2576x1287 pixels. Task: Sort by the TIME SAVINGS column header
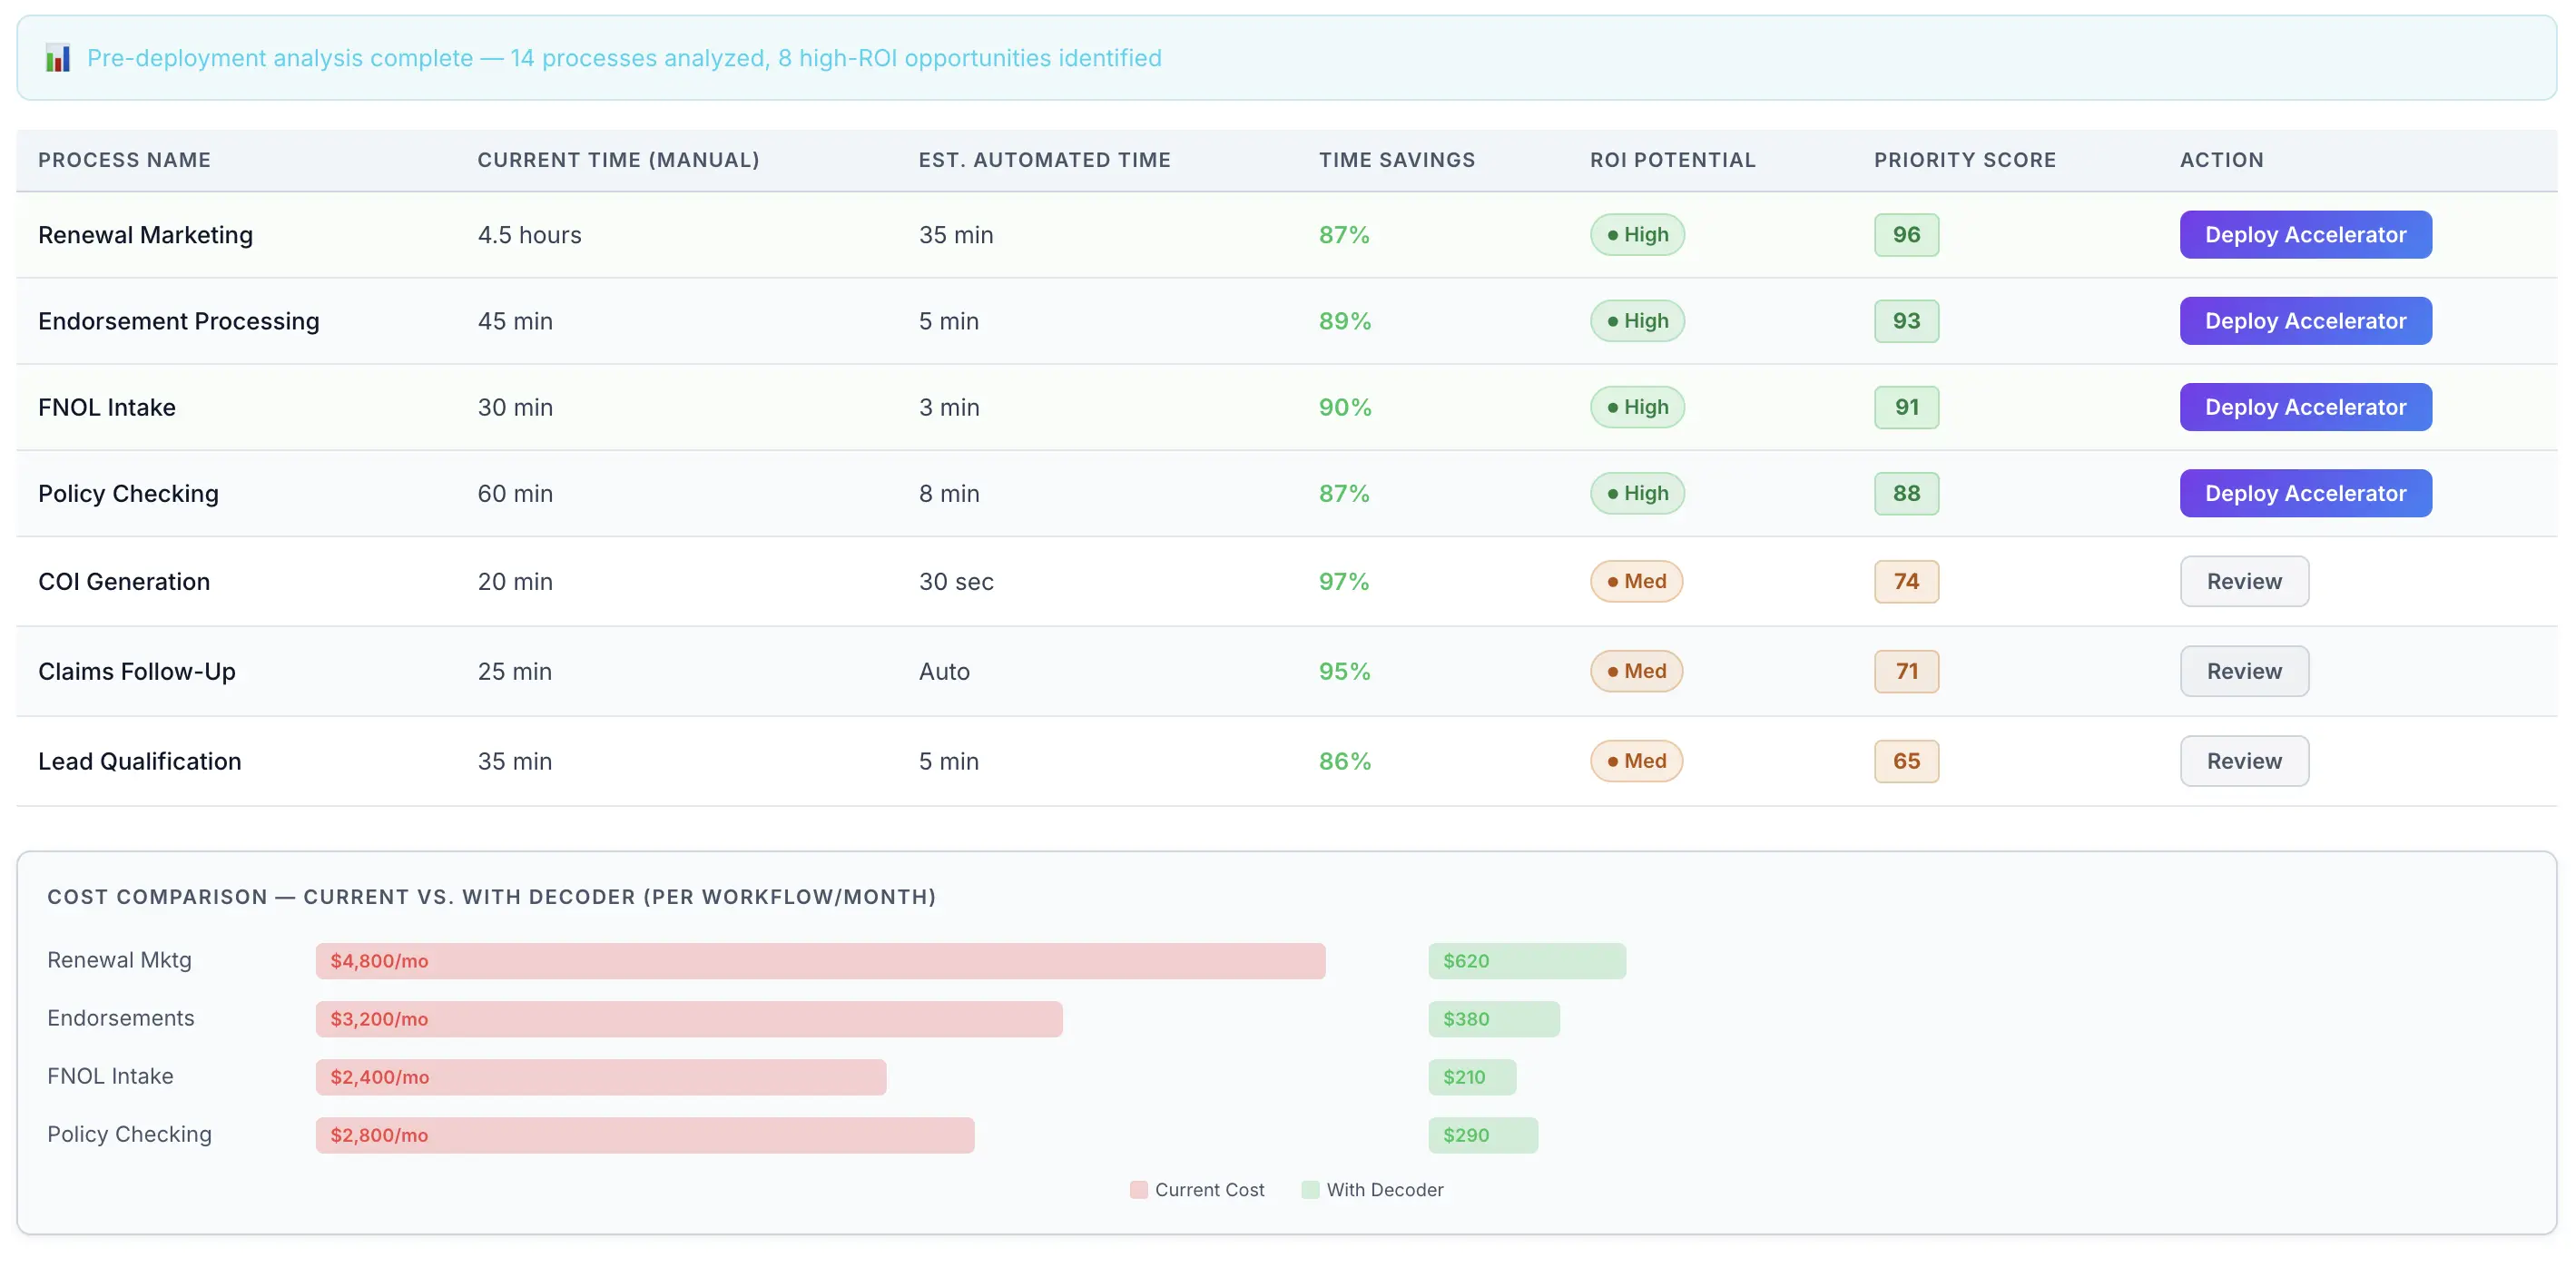tap(1397, 160)
